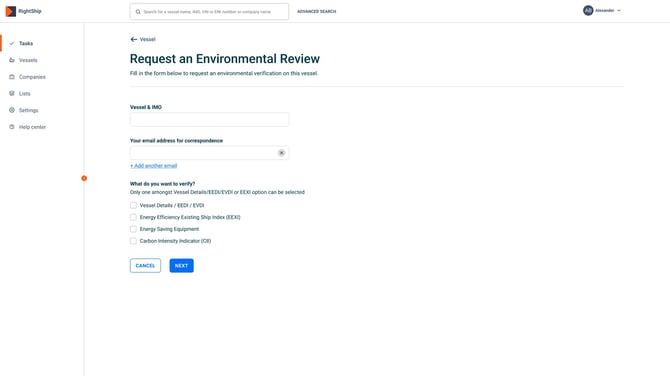The height and width of the screenshot is (376, 670).
Task: Open Help center in the sidebar
Action: (32, 127)
